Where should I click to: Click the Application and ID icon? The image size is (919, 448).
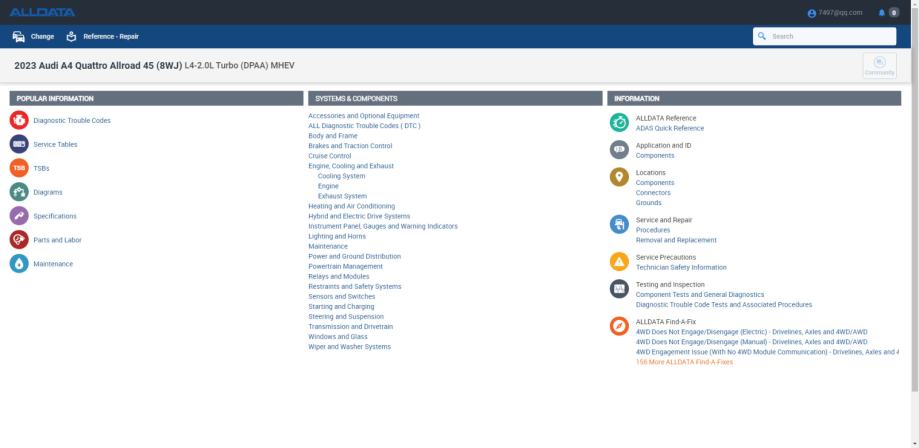[x=619, y=150]
